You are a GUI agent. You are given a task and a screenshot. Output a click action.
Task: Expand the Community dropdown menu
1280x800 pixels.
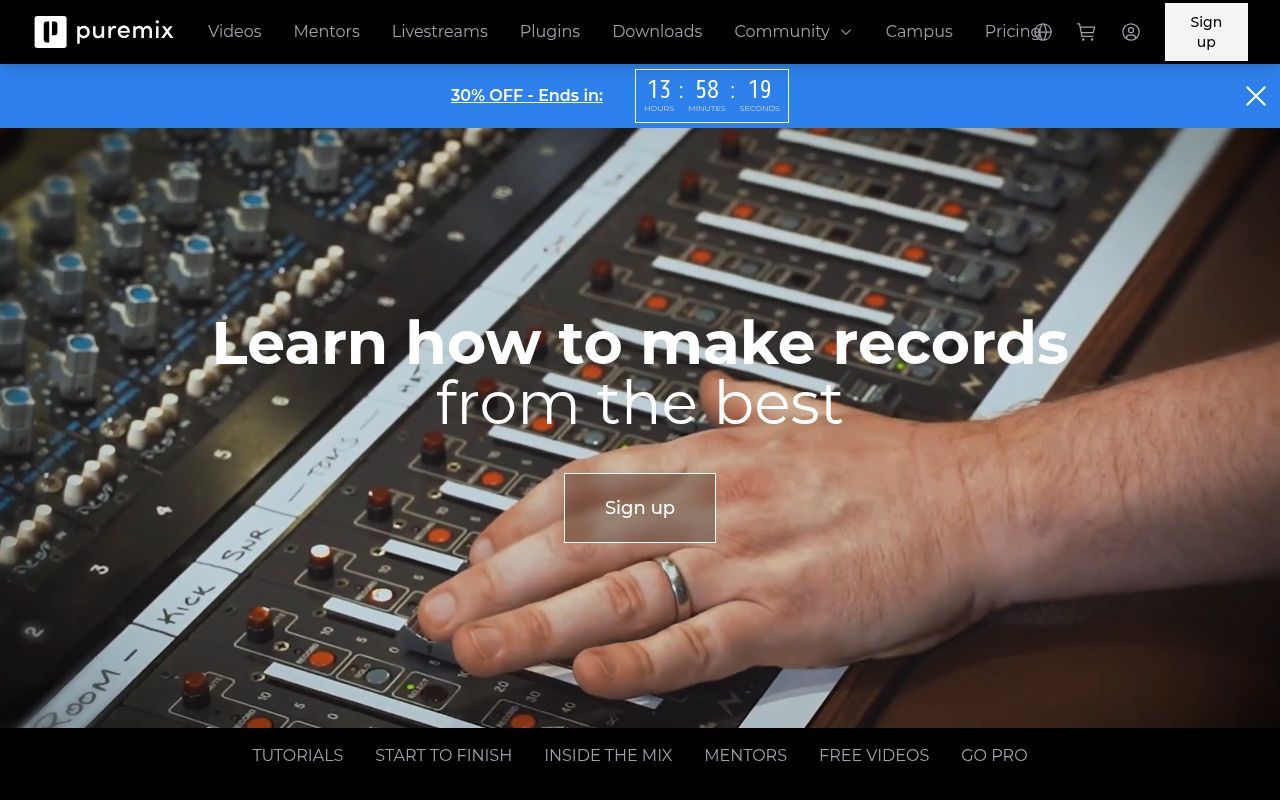coord(793,31)
